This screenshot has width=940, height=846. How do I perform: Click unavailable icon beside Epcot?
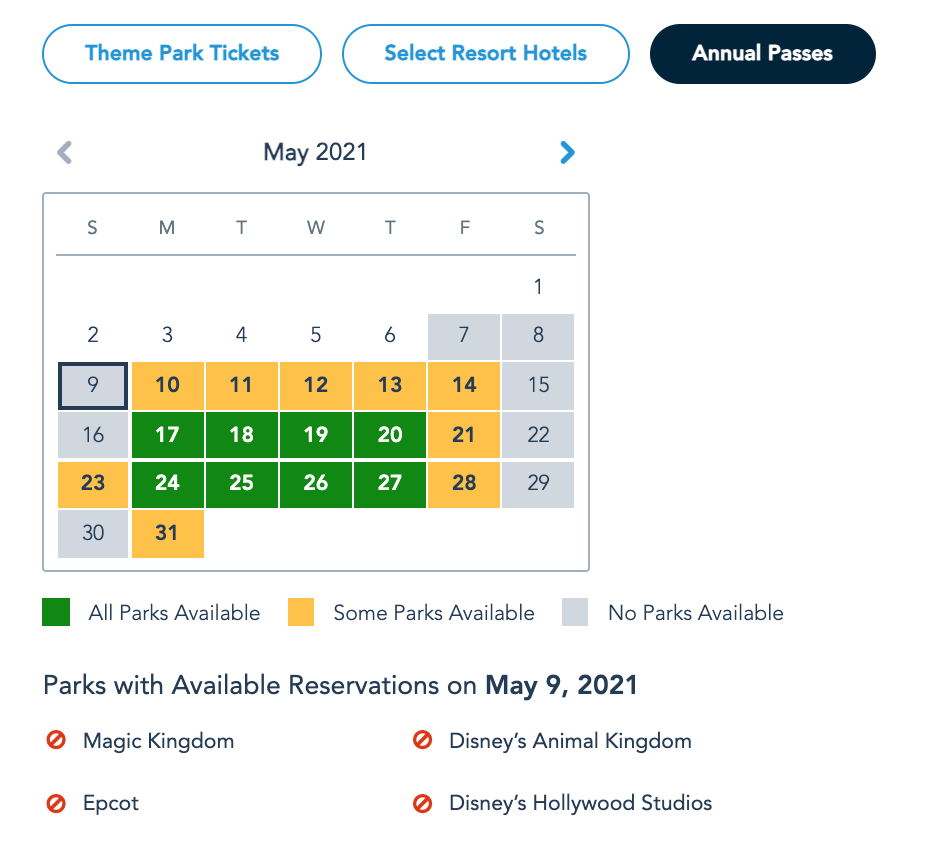pyautogui.click(x=56, y=803)
